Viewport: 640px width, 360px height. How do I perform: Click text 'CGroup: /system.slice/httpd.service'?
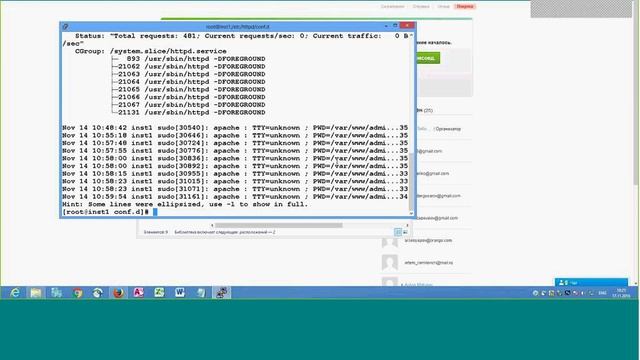(151, 51)
